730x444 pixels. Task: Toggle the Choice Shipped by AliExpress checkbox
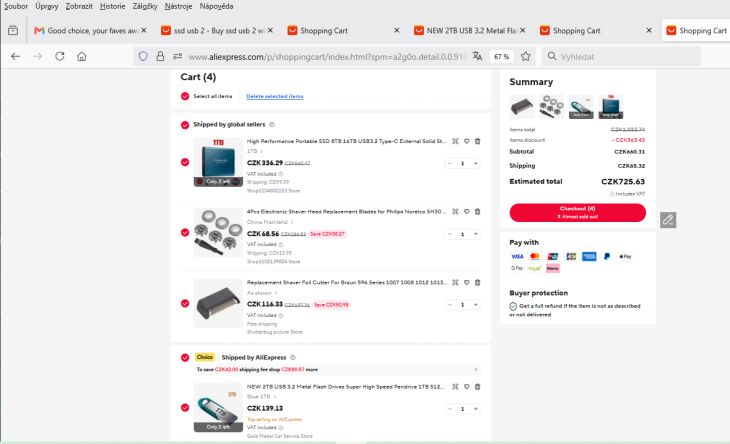185,357
